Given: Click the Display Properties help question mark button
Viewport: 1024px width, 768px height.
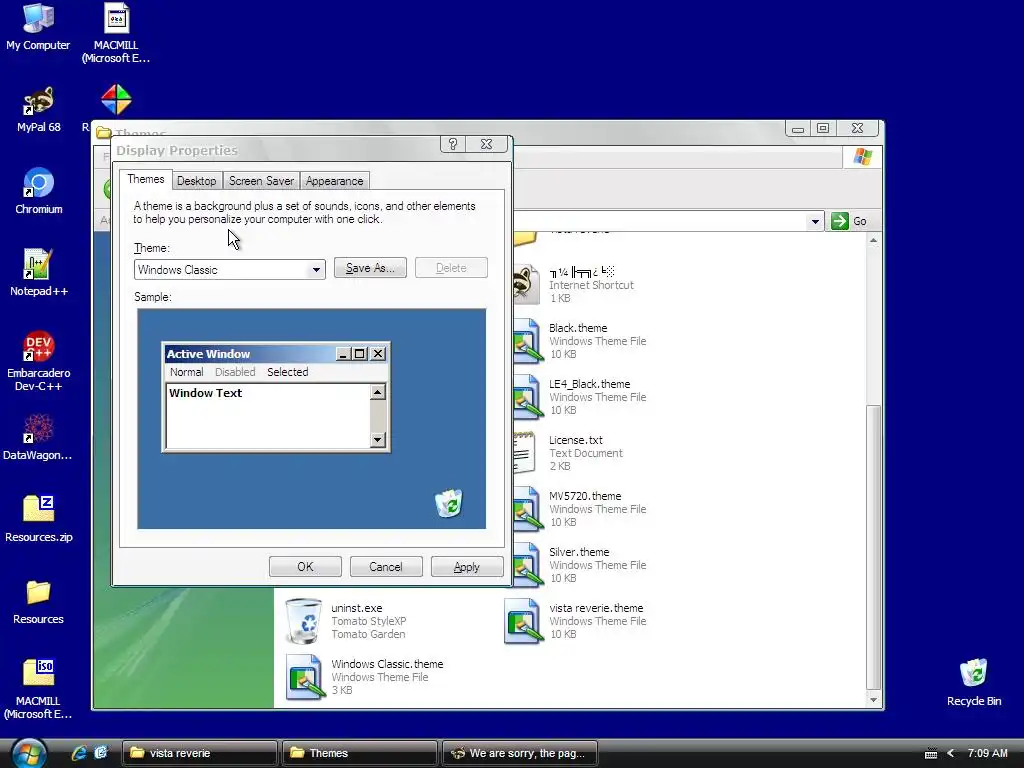Looking at the screenshot, I should click(453, 144).
